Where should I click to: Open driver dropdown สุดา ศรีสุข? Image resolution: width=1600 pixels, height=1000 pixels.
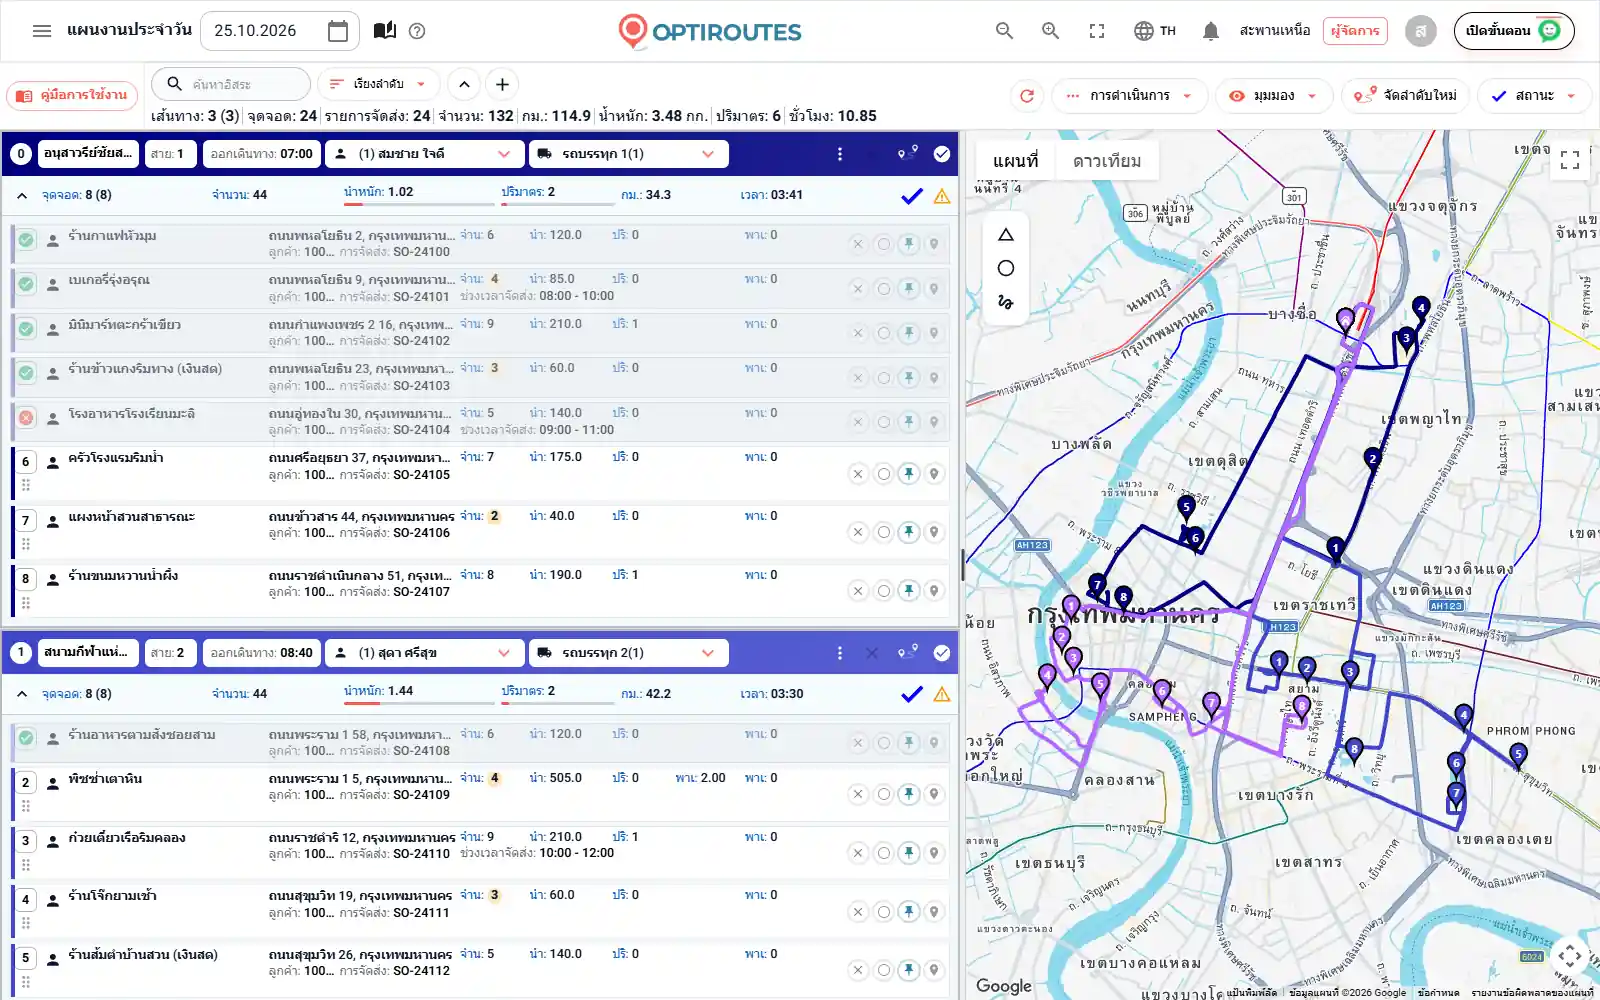pyautogui.click(x=424, y=653)
